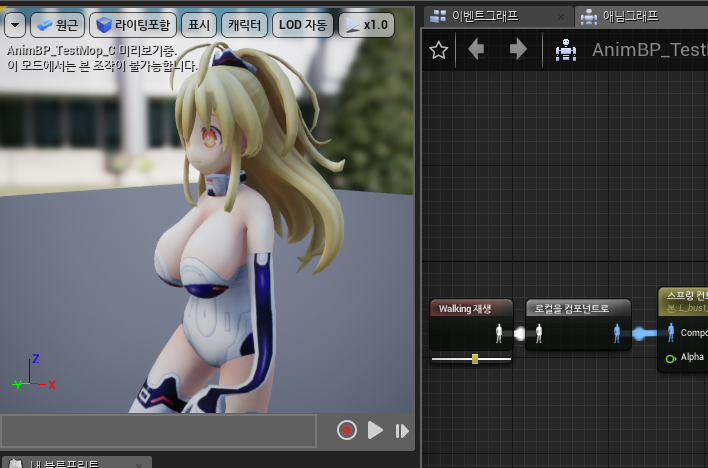The height and width of the screenshot is (468, 708).
Task: Play the preview animation
Action: click(375, 430)
